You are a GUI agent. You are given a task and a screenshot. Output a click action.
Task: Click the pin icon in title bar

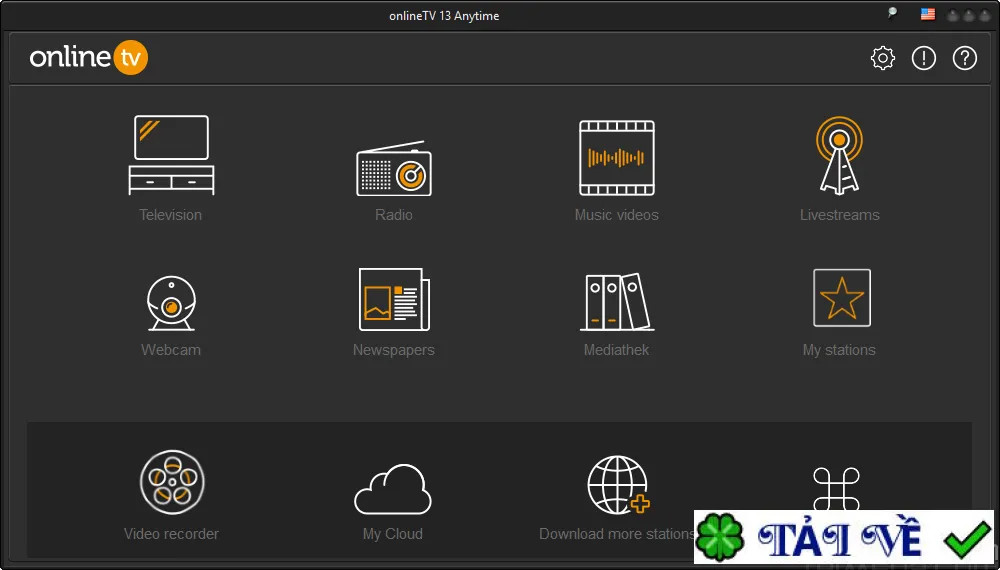pos(892,13)
